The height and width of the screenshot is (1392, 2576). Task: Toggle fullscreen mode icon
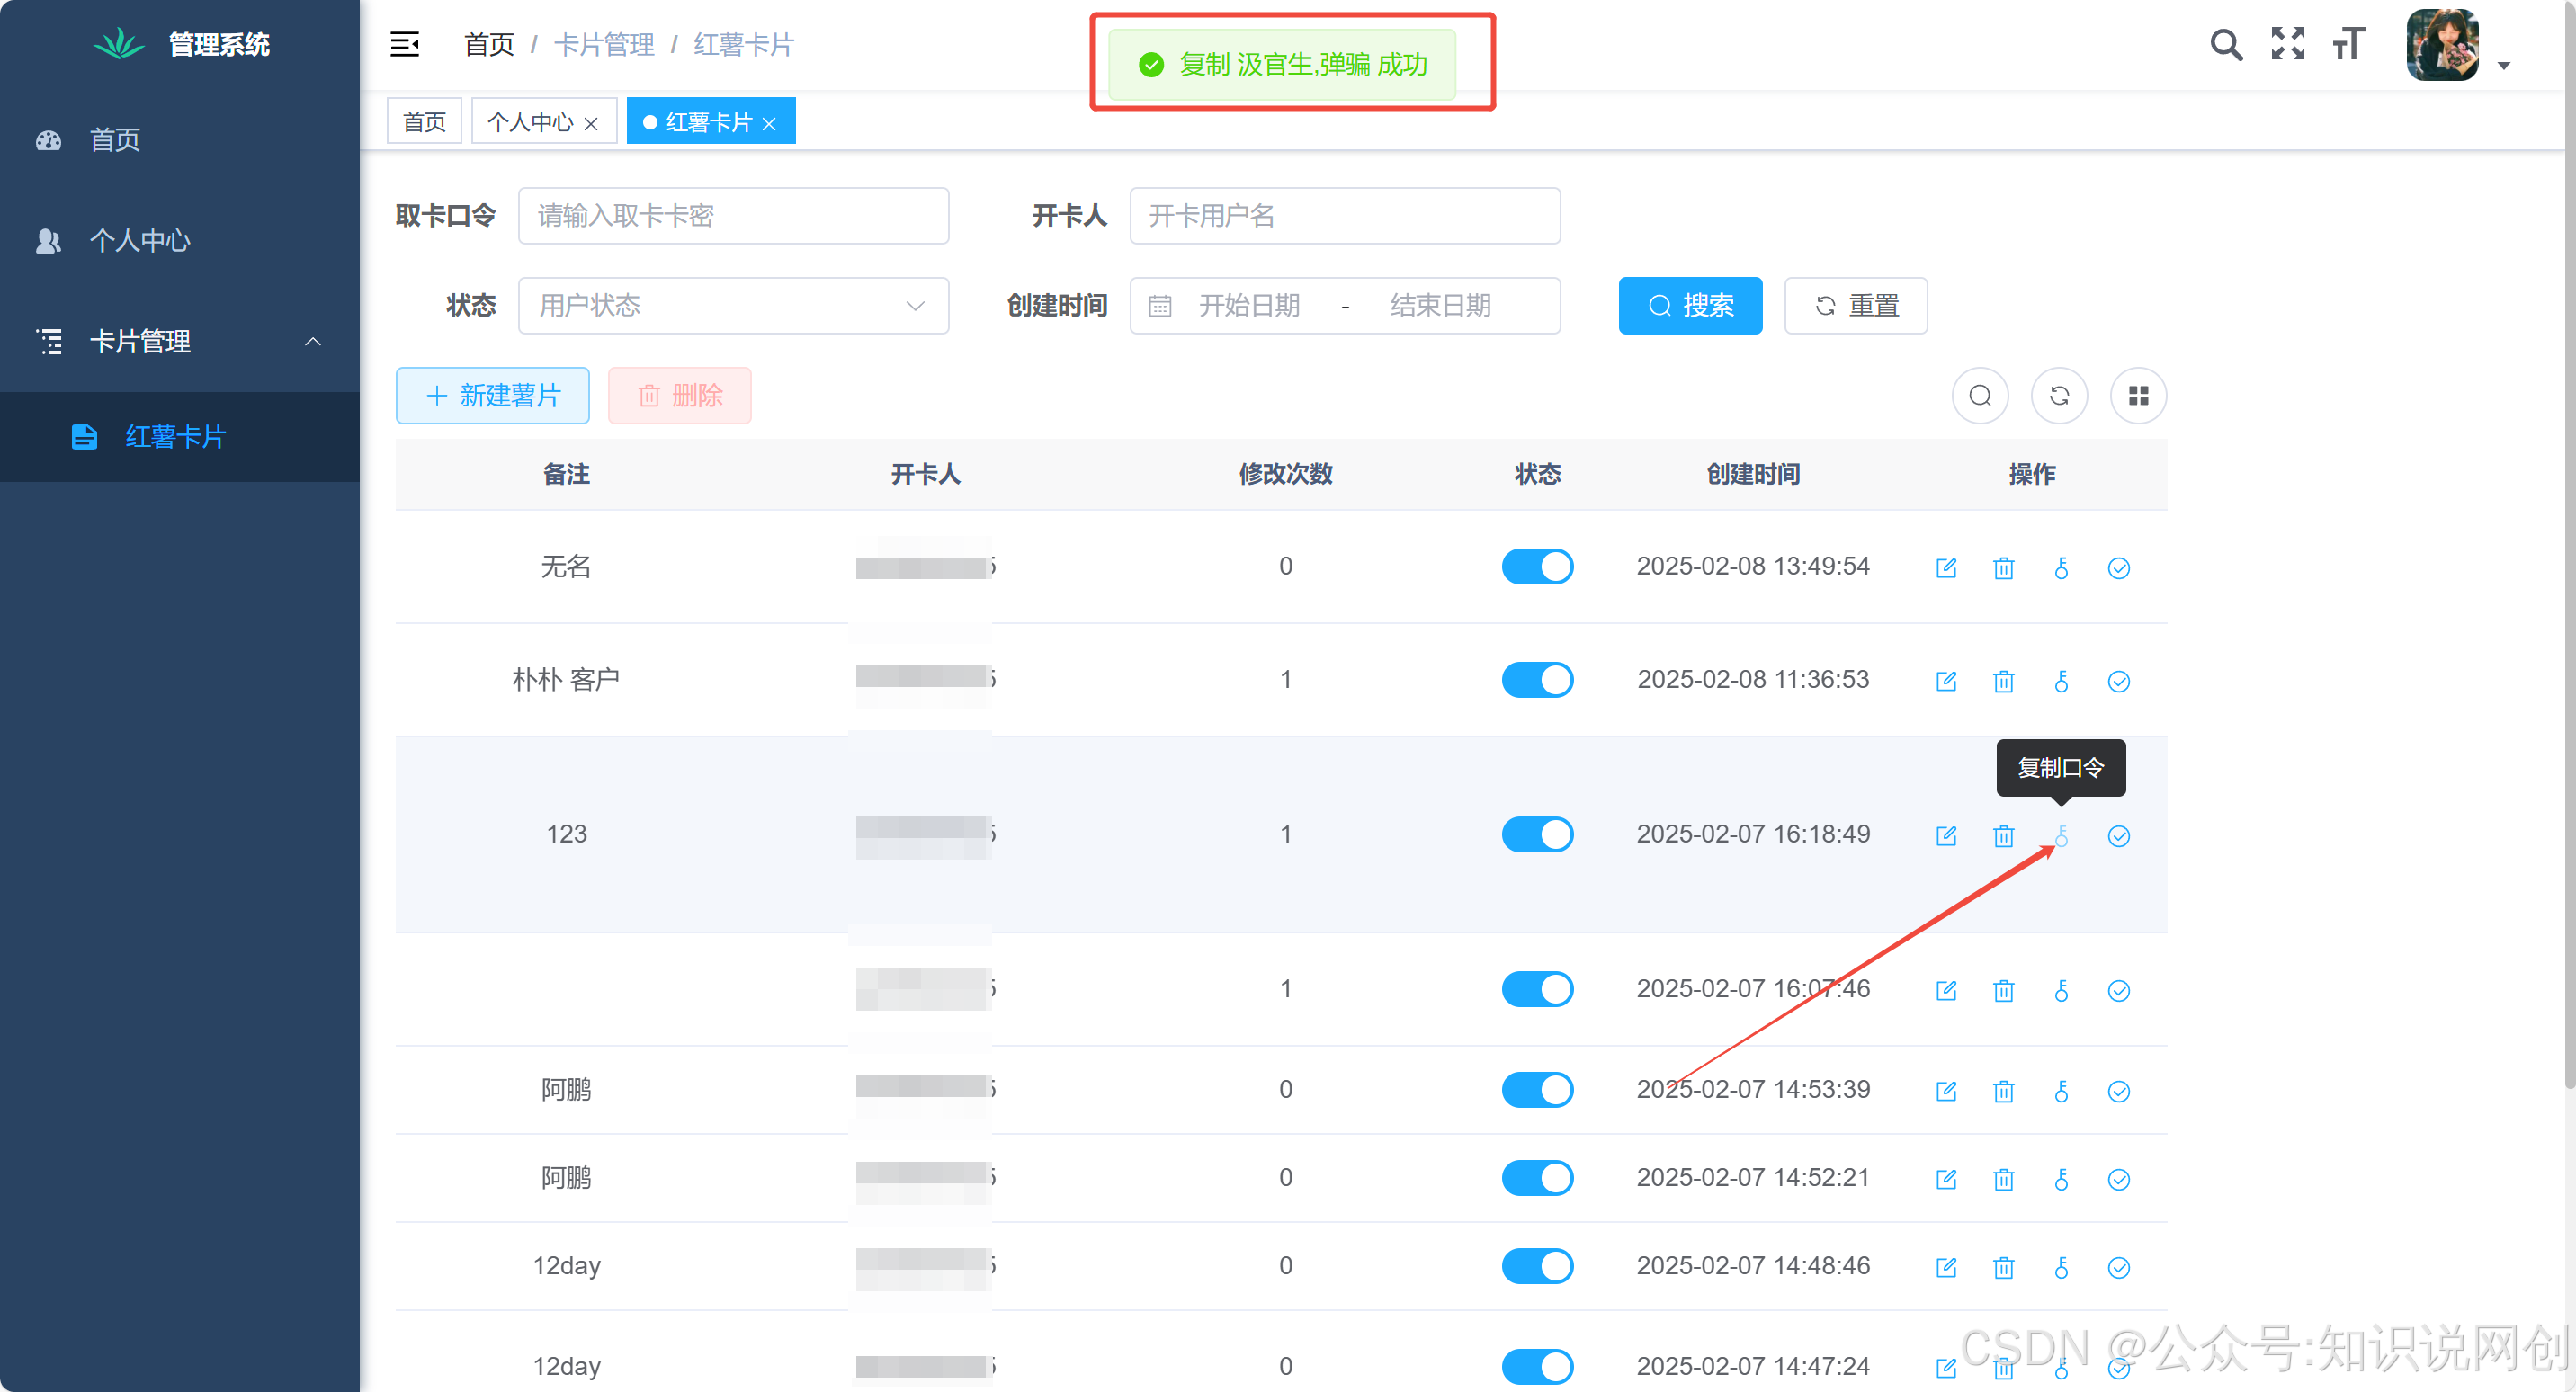coord(2287,45)
